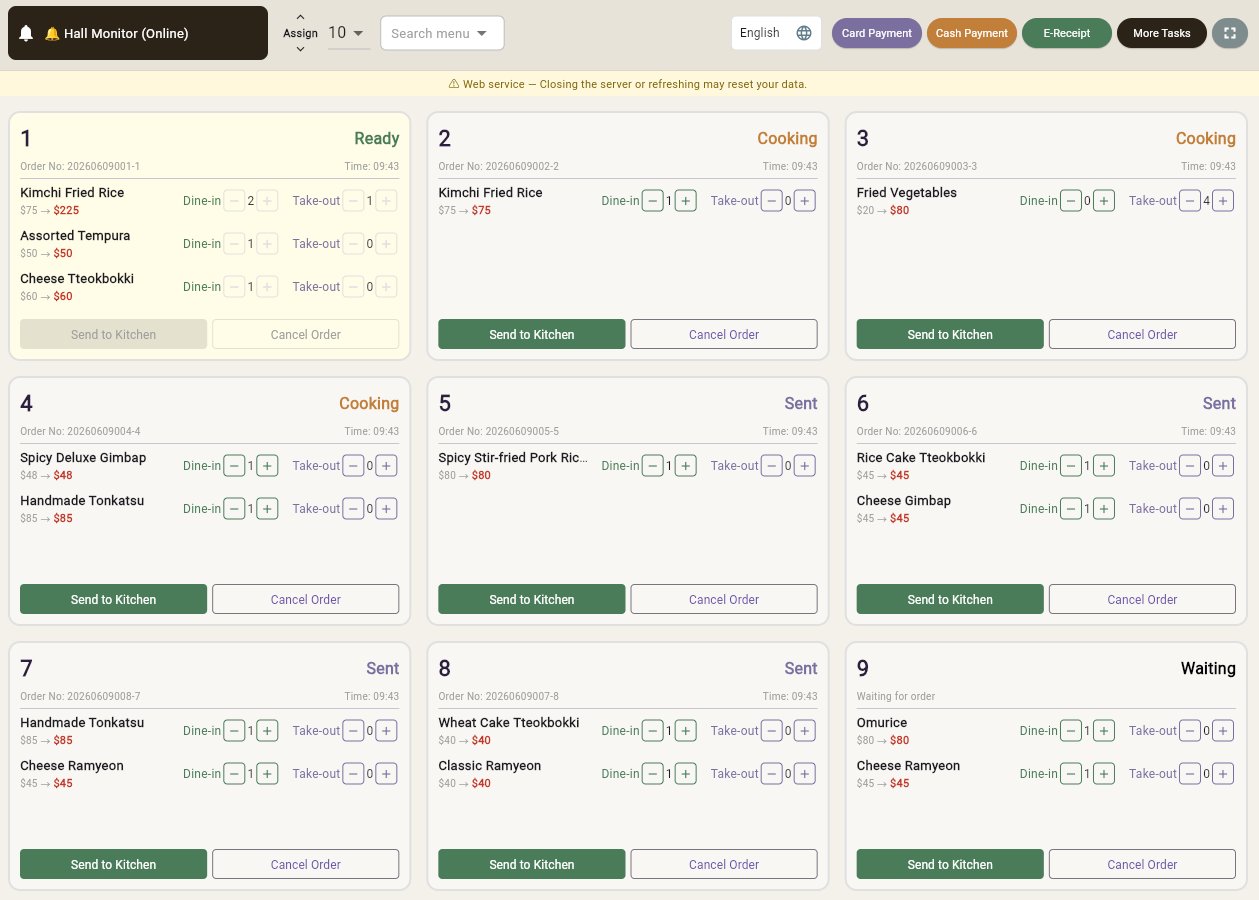Click the globe language icon
Screen dimensions: 1259x900
[804, 33]
